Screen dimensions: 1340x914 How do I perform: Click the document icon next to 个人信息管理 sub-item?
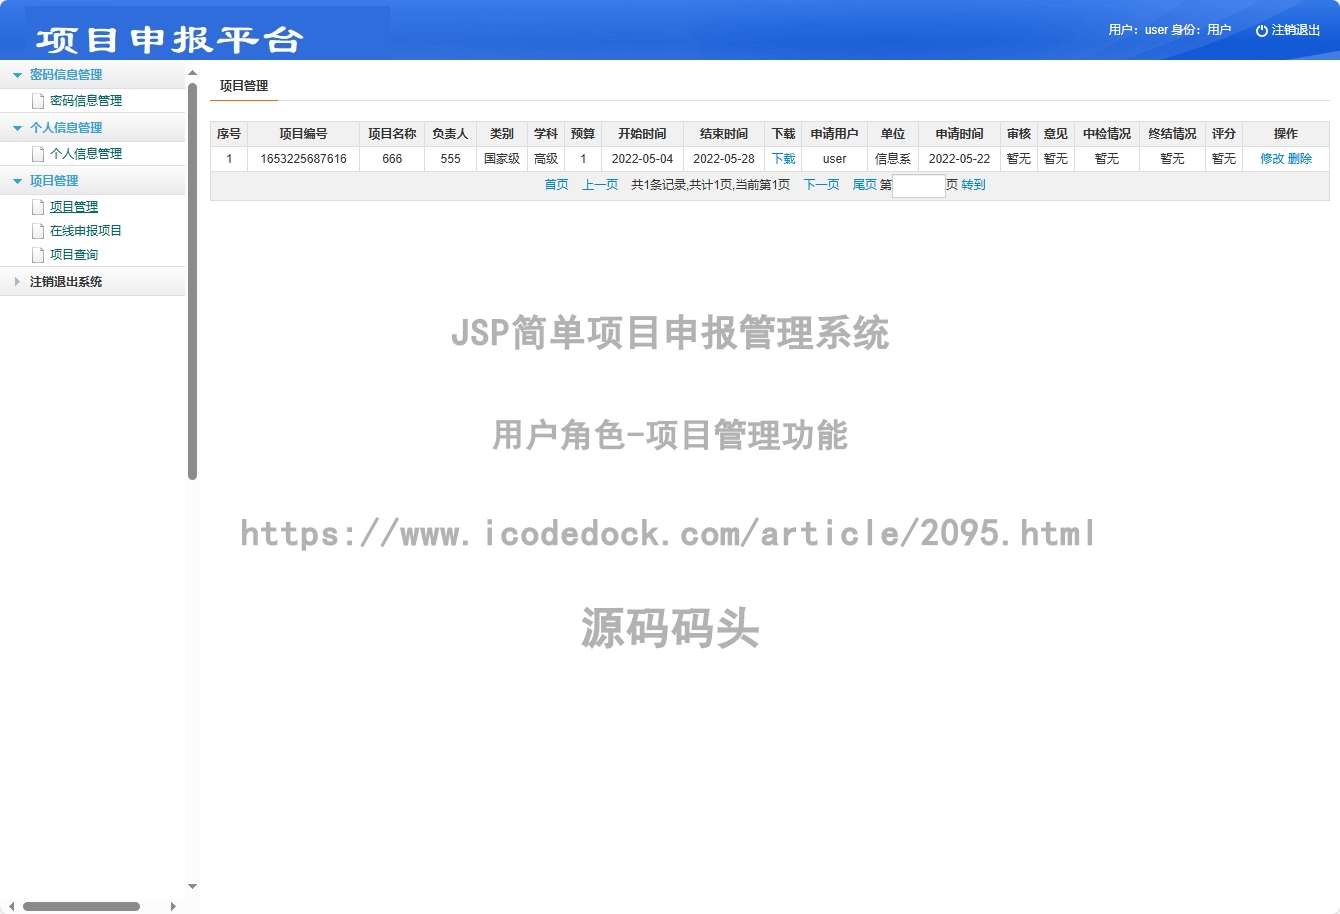pyautogui.click(x=38, y=153)
